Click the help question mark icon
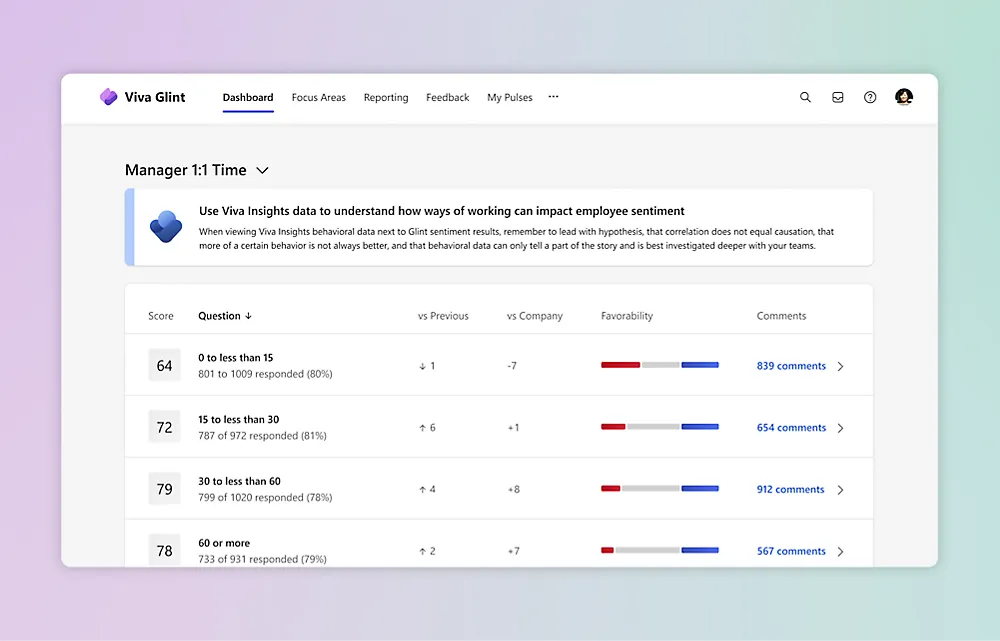Image resolution: width=1000 pixels, height=641 pixels. point(870,97)
